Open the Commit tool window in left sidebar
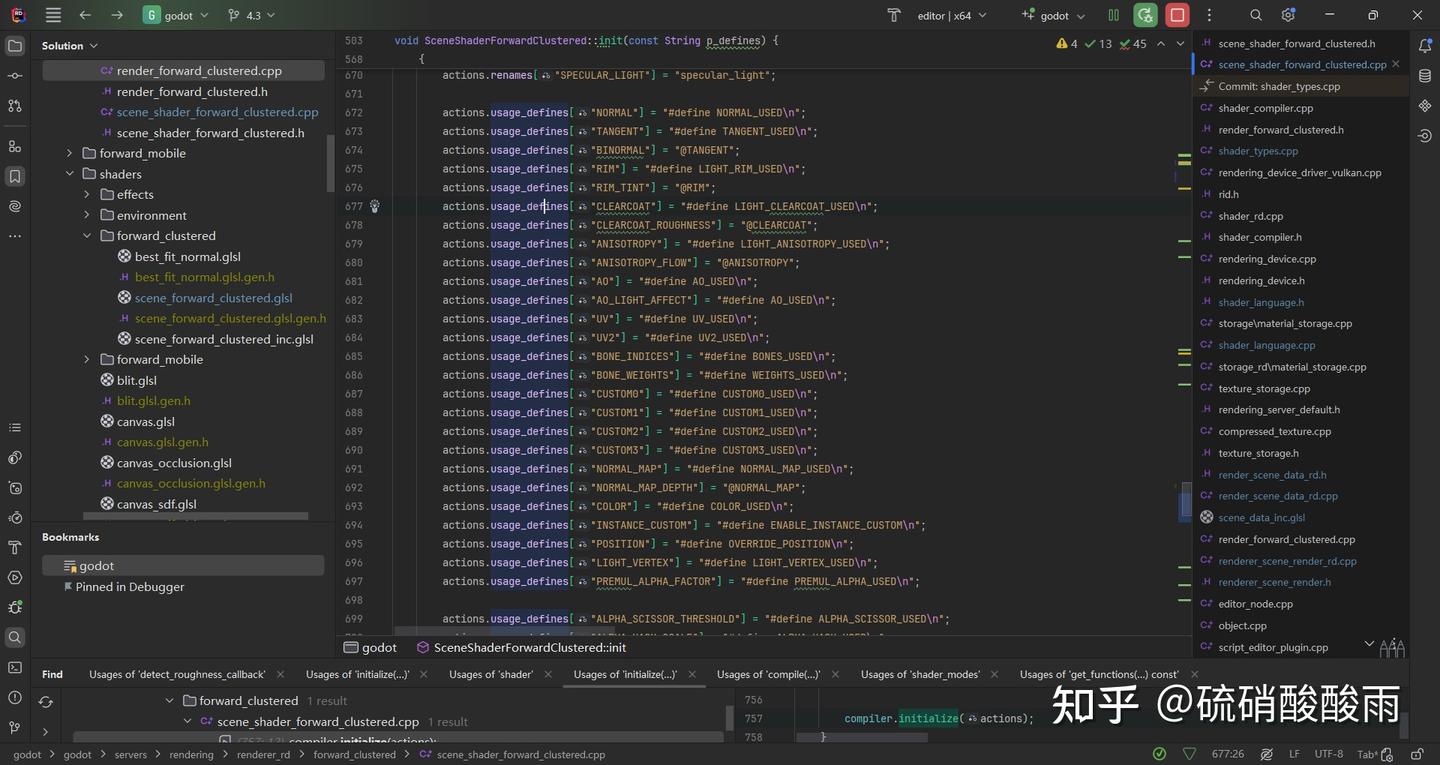Image resolution: width=1440 pixels, height=765 pixels. pos(14,76)
